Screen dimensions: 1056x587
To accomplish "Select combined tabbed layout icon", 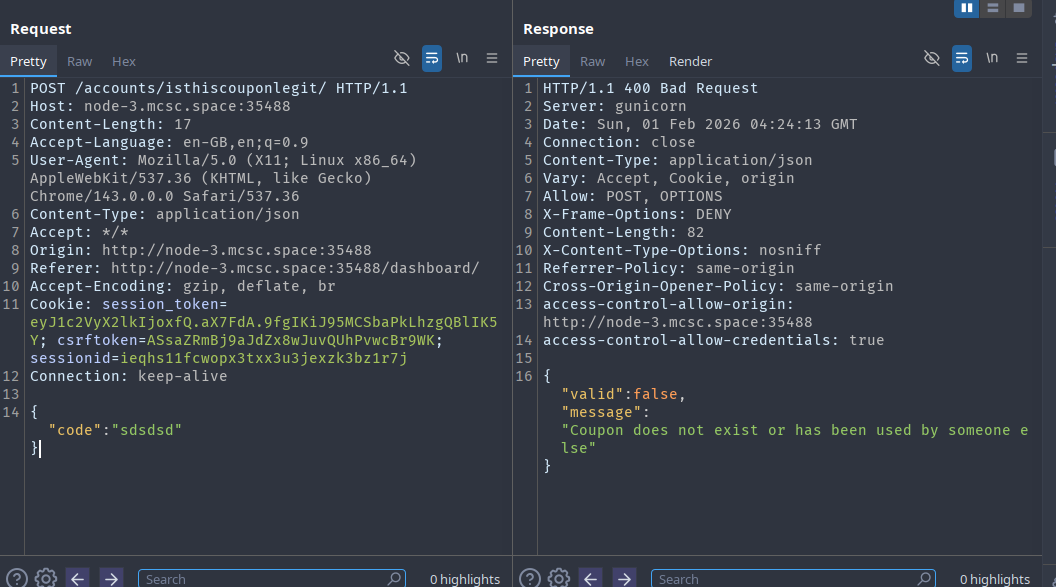I will click(1018, 8).
